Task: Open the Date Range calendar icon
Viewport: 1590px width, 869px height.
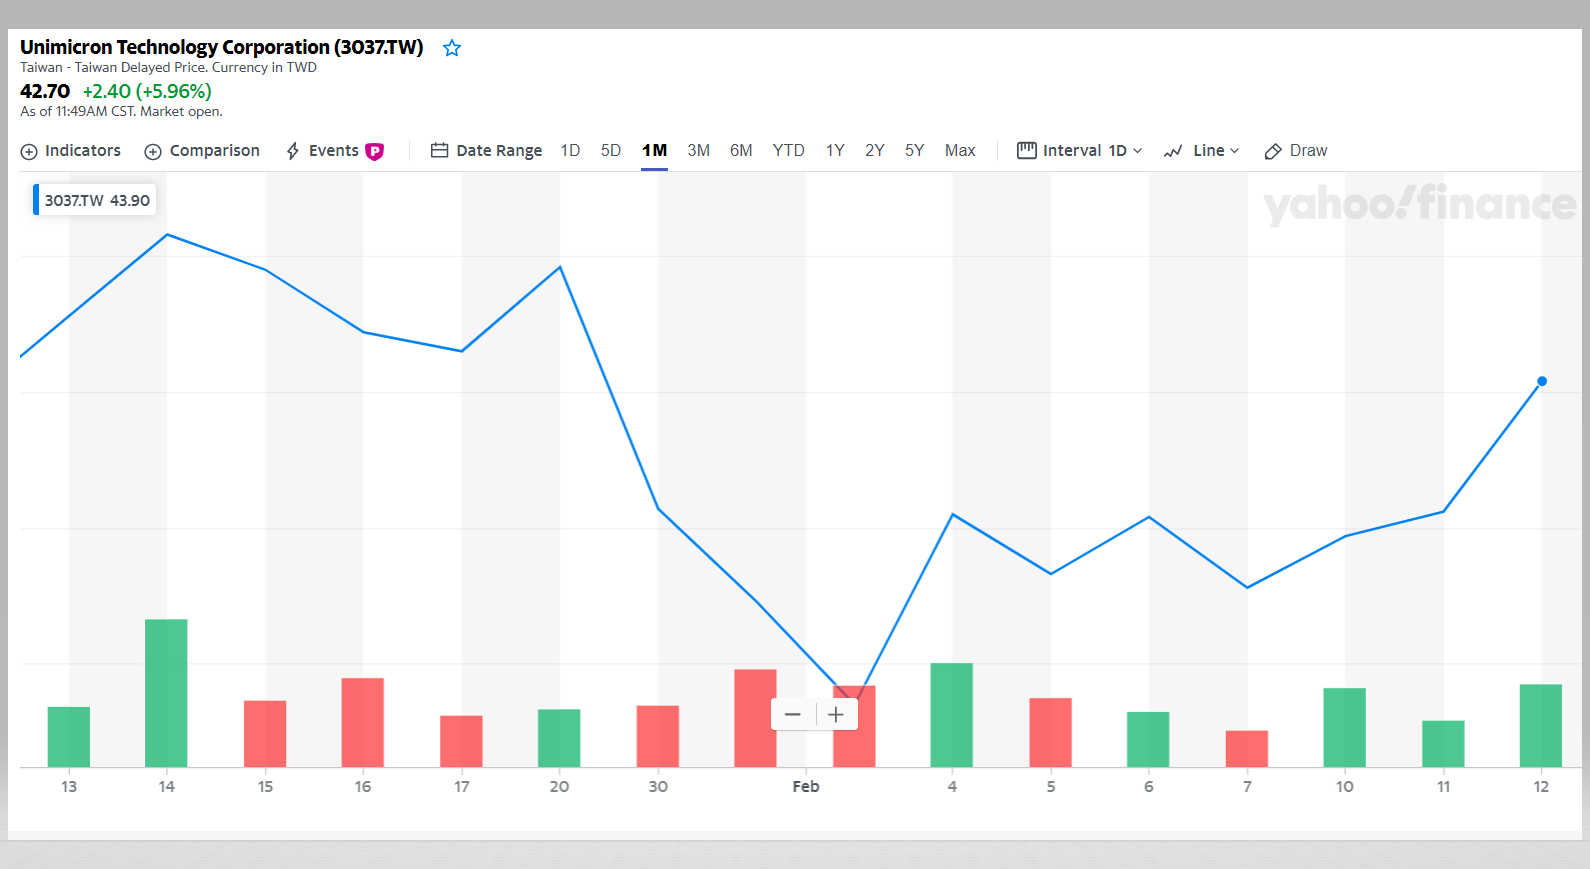Action: (x=439, y=150)
